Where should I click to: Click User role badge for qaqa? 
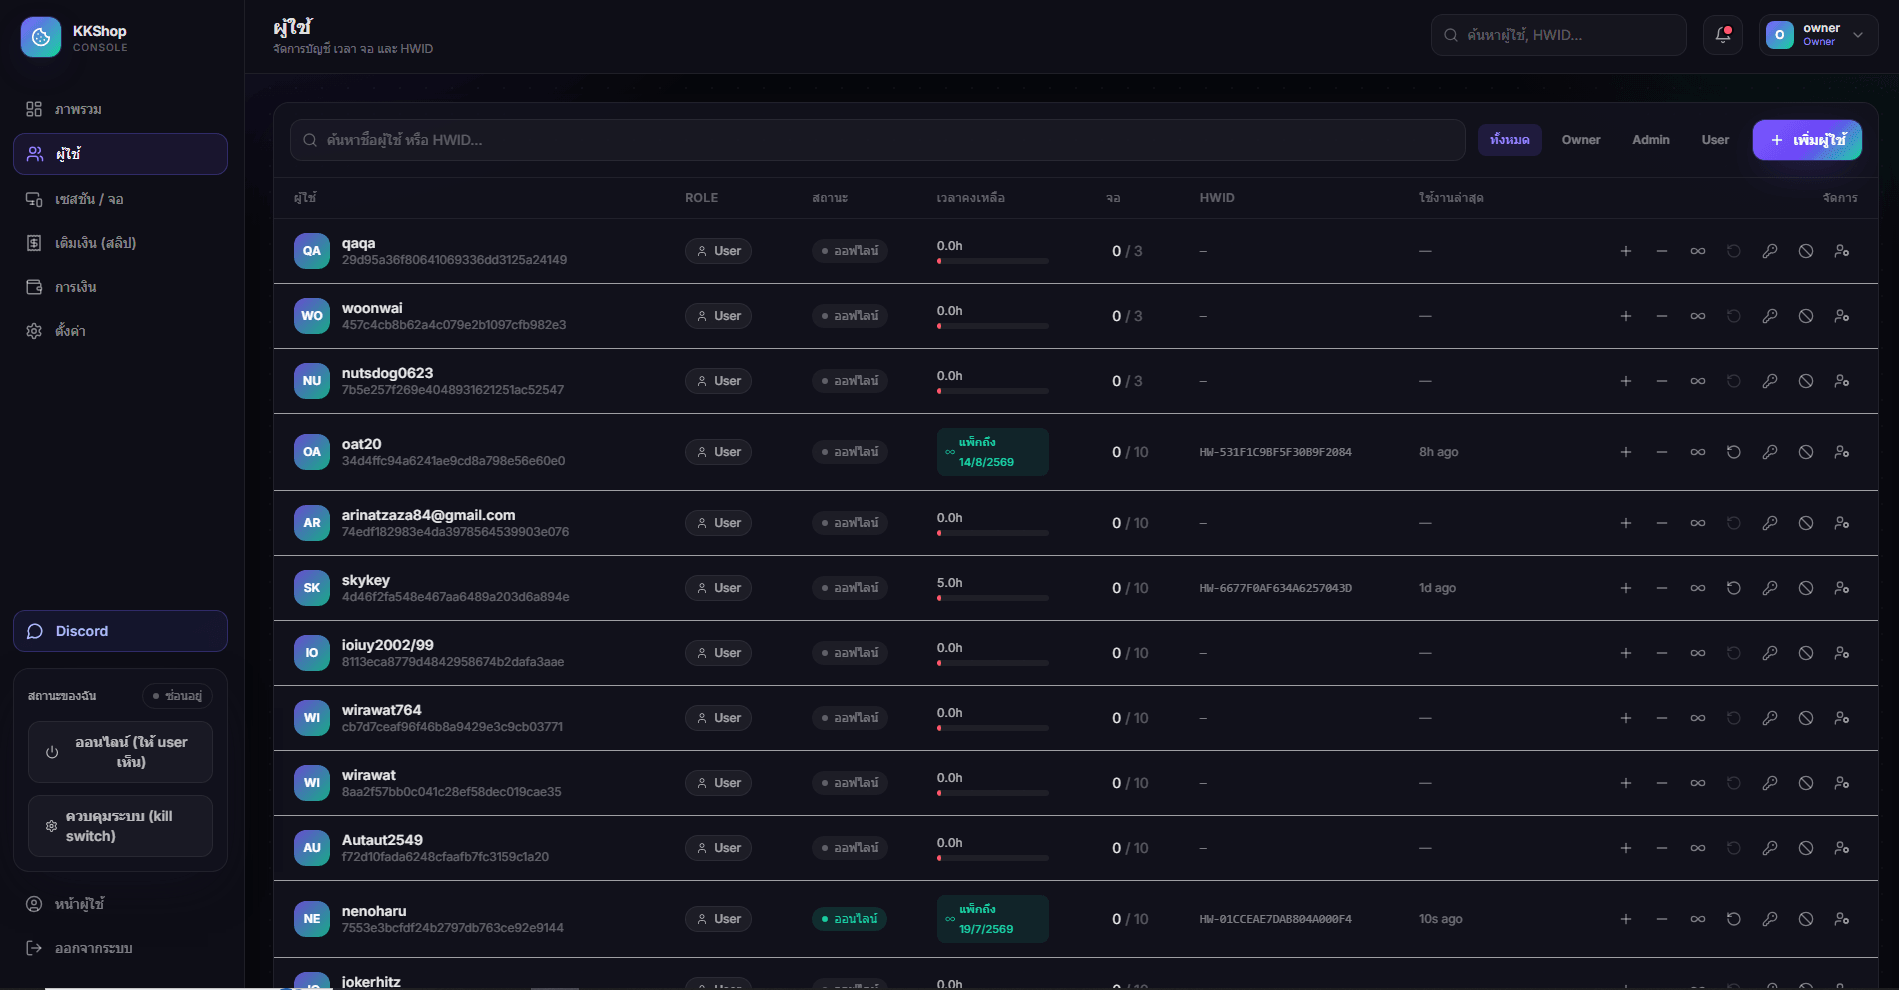tap(718, 251)
